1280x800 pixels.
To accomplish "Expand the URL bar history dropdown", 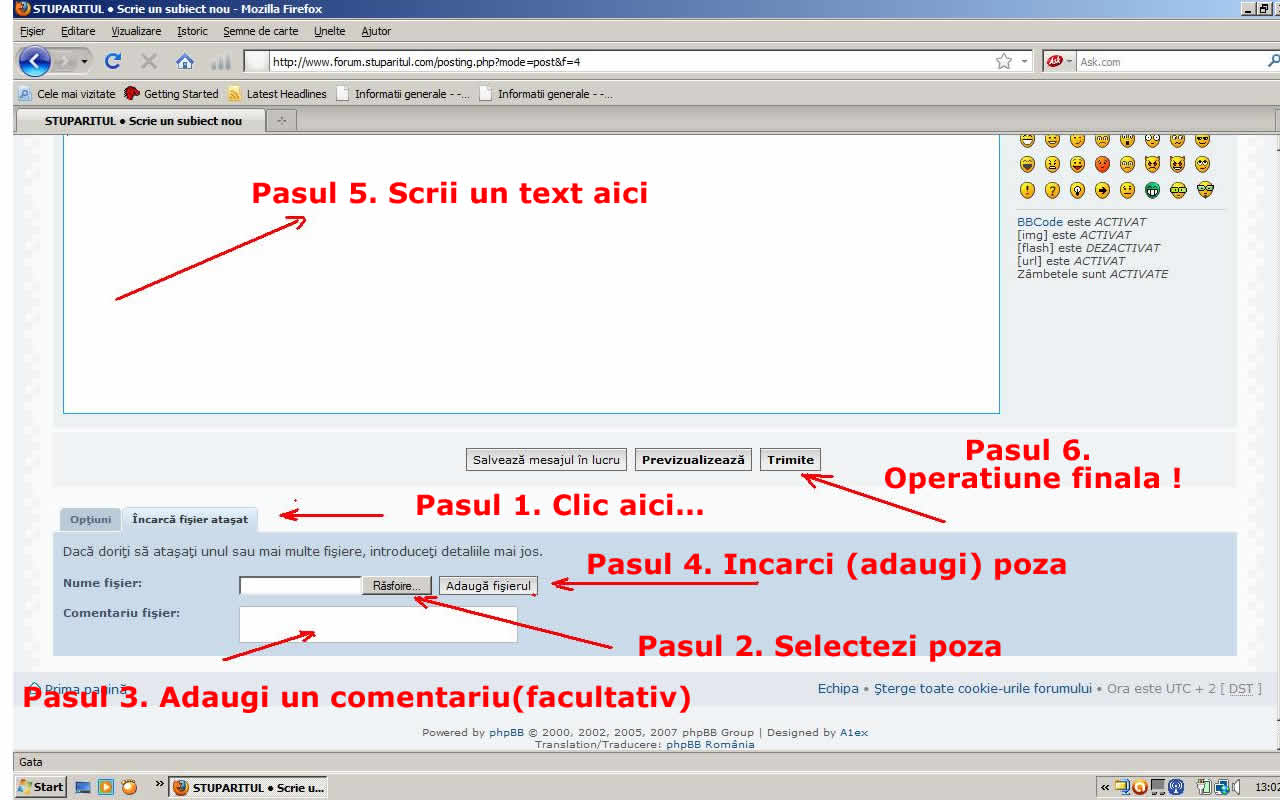I will [1024, 62].
